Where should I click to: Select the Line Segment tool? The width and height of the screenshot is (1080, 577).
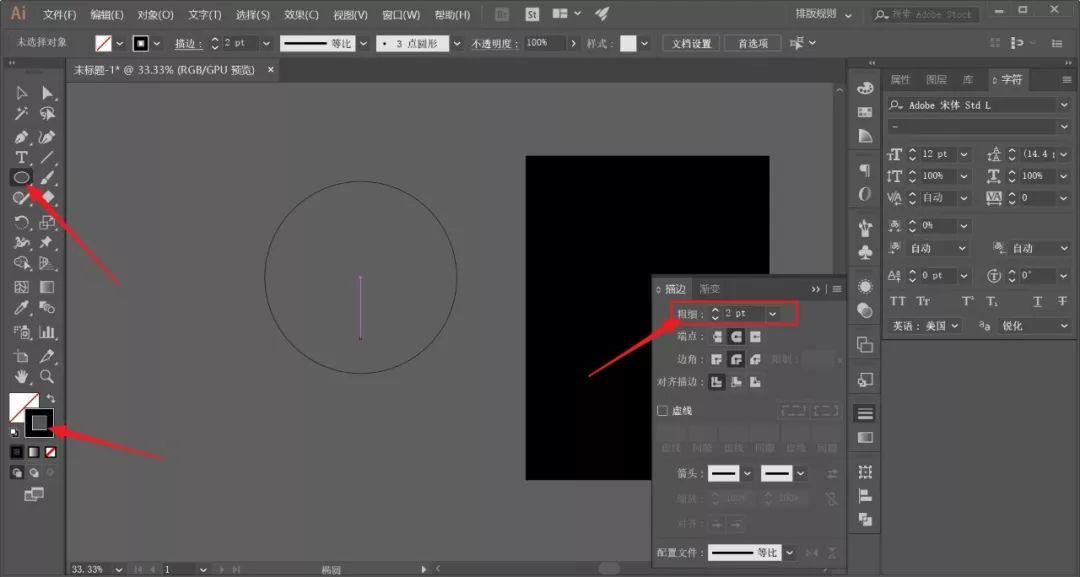tap(47, 158)
